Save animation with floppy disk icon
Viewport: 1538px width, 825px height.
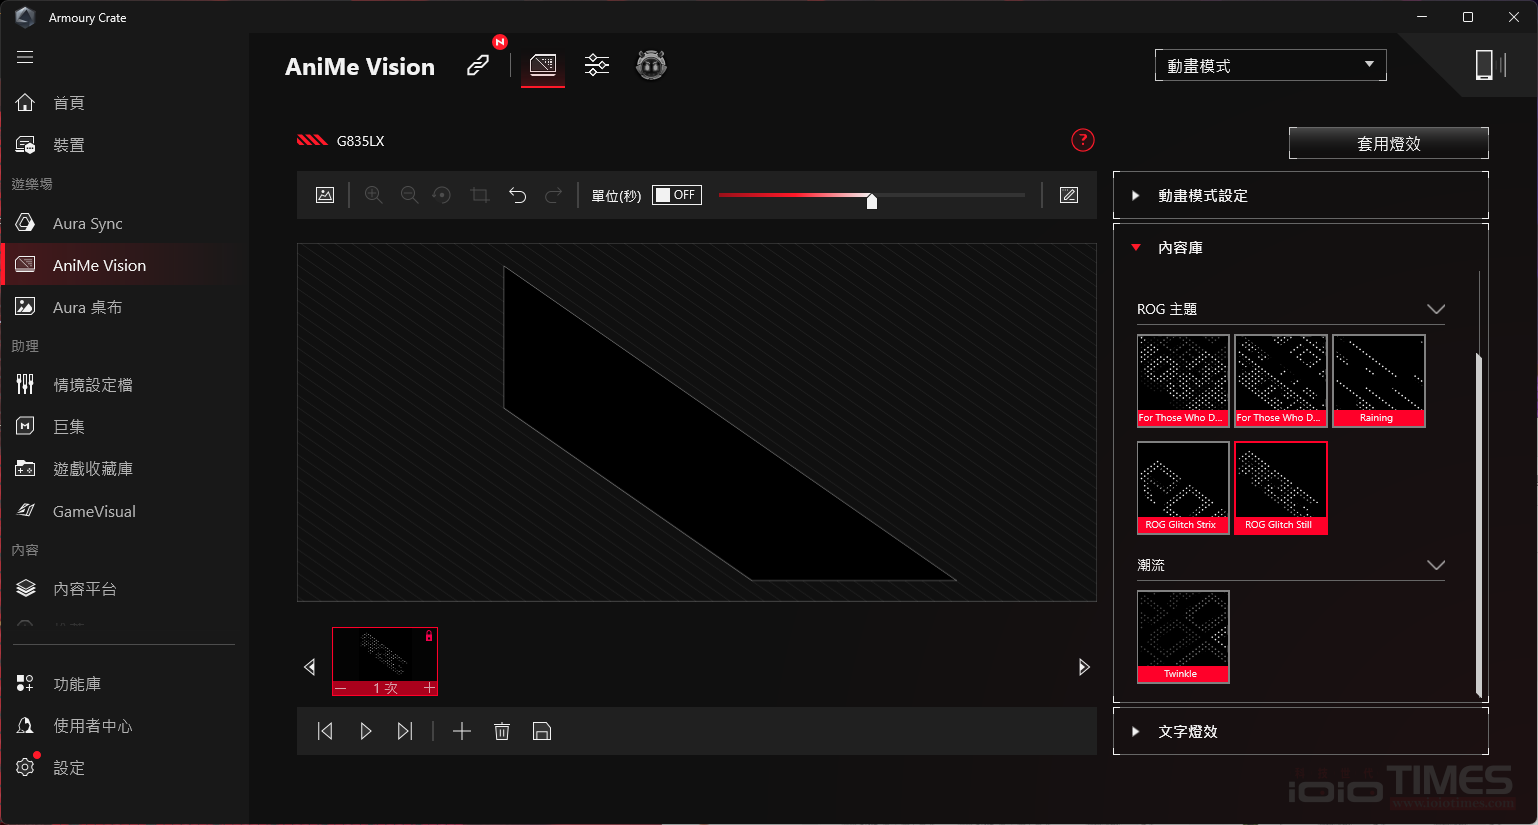[542, 731]
